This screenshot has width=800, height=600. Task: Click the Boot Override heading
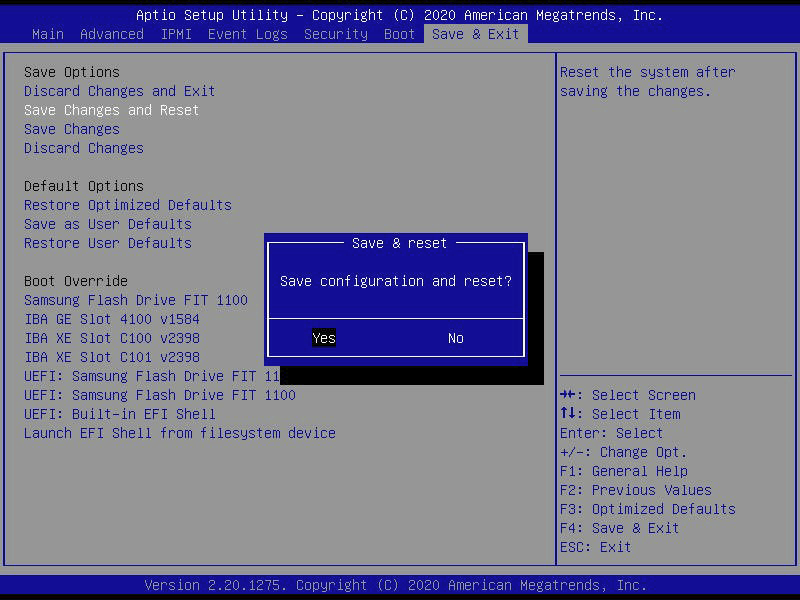pyautogui.click(x=76, y=281)
